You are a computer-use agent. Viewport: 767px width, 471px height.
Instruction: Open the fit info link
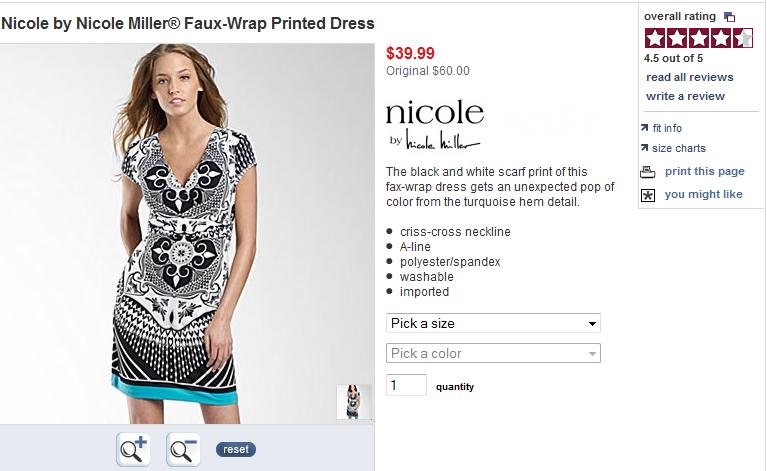[667, 128]
